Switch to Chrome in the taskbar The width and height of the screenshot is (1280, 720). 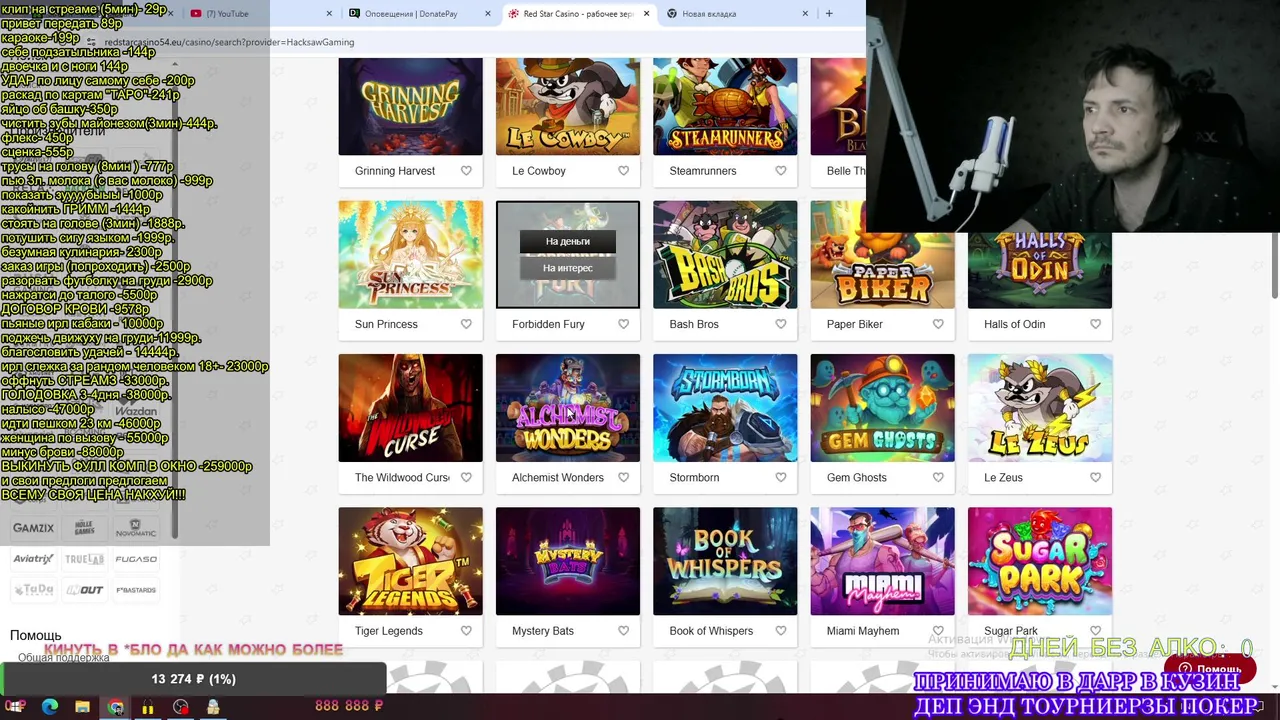(115, 707)
